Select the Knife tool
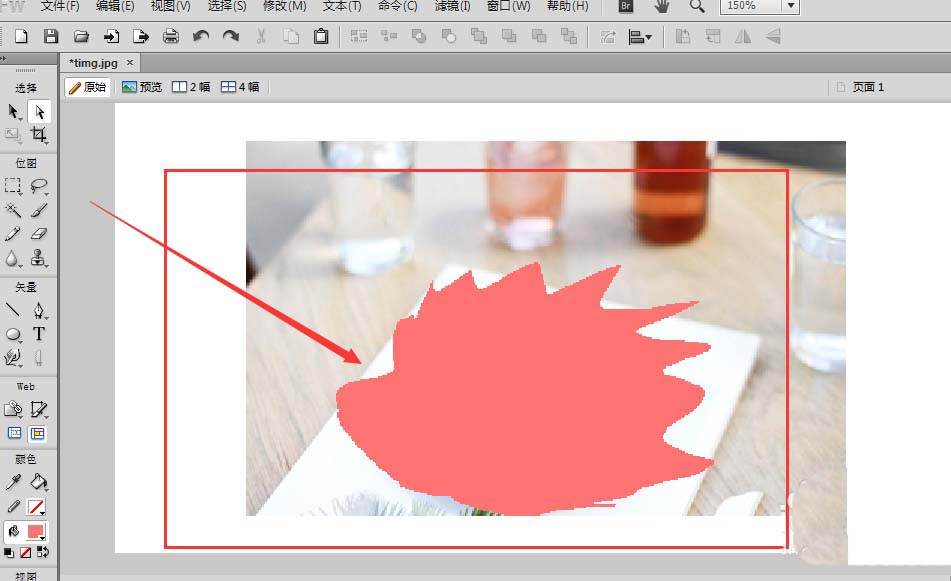Image resolution: width=951 pixels, height=581 pixels. 39,358
